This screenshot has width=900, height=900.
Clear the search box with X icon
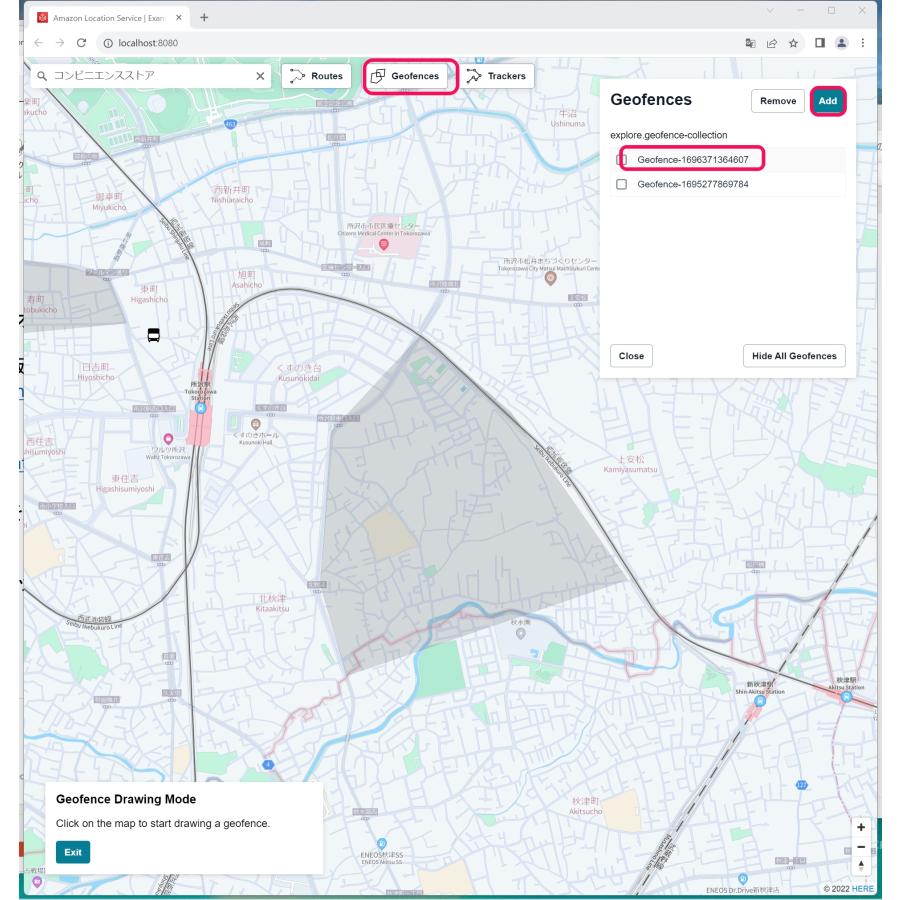tap(261, 76)
